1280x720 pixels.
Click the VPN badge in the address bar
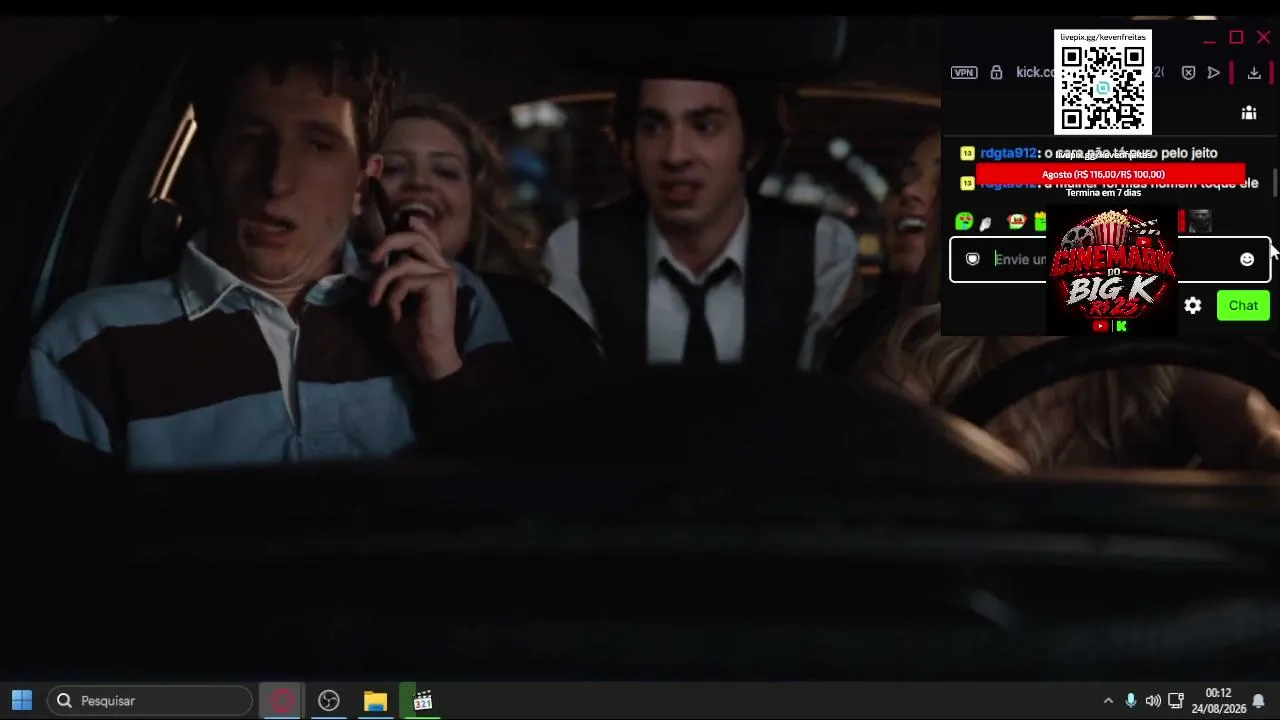964,72
